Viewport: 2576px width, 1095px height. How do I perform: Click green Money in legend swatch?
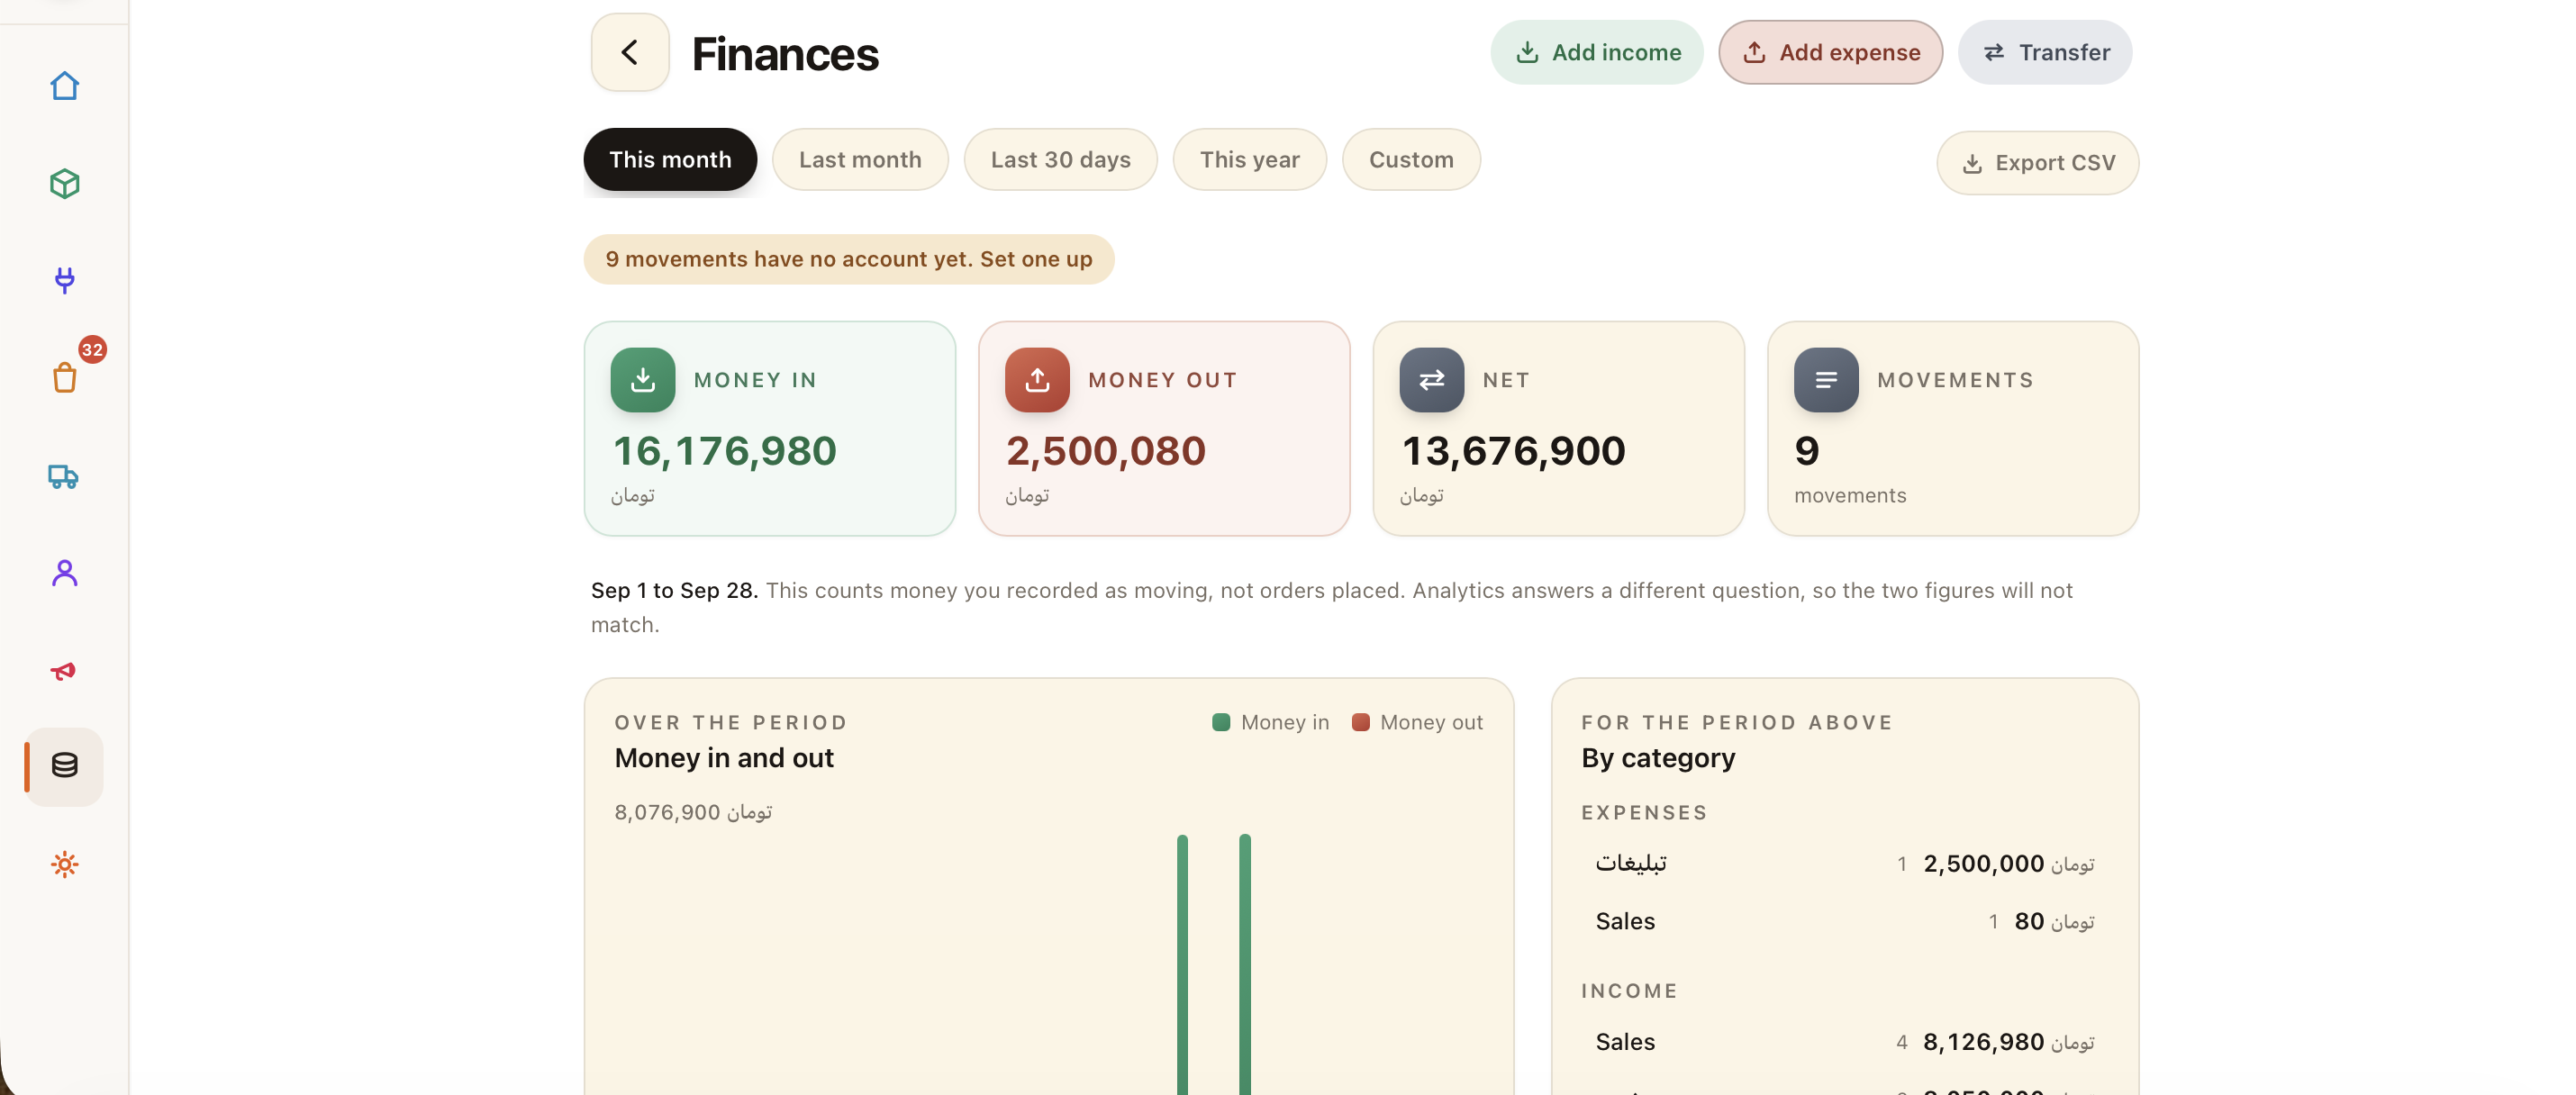tap(1220, 722)
